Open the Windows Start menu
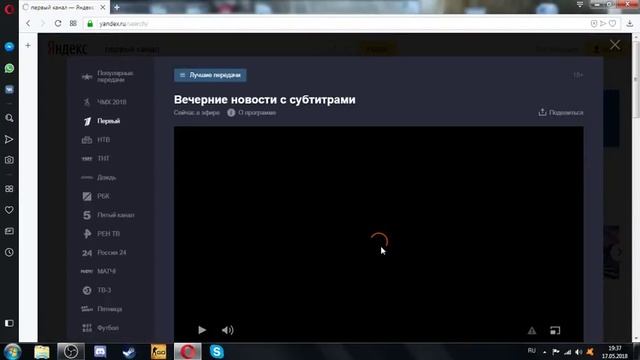This screenshot has width=640, height=360. tap(12, 351)
